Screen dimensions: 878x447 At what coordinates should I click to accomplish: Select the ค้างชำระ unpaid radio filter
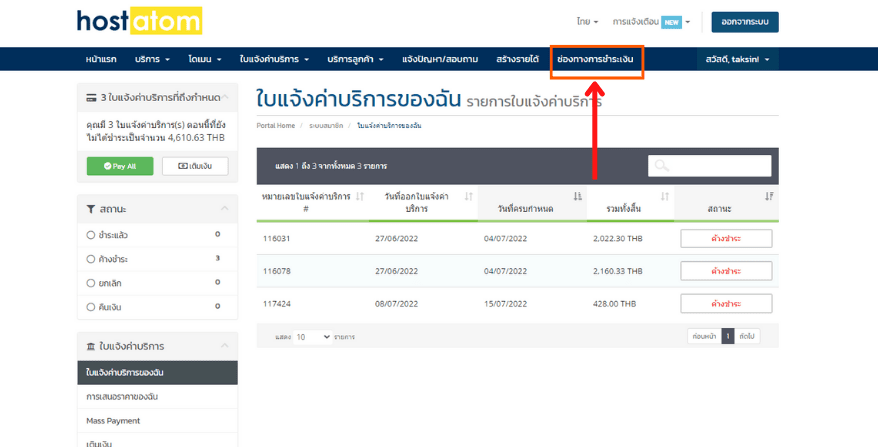pyautogui.click(x=91, y=259)
